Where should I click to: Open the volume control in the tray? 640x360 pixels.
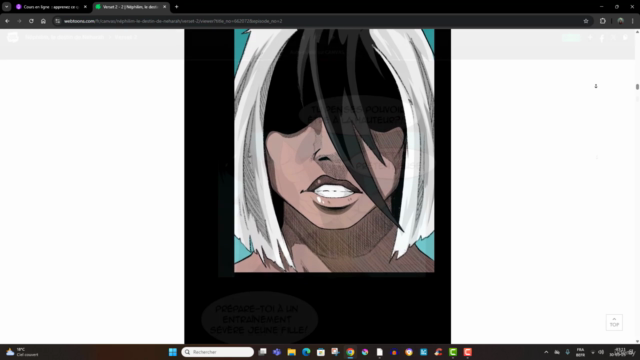click(x=601, y=352)
